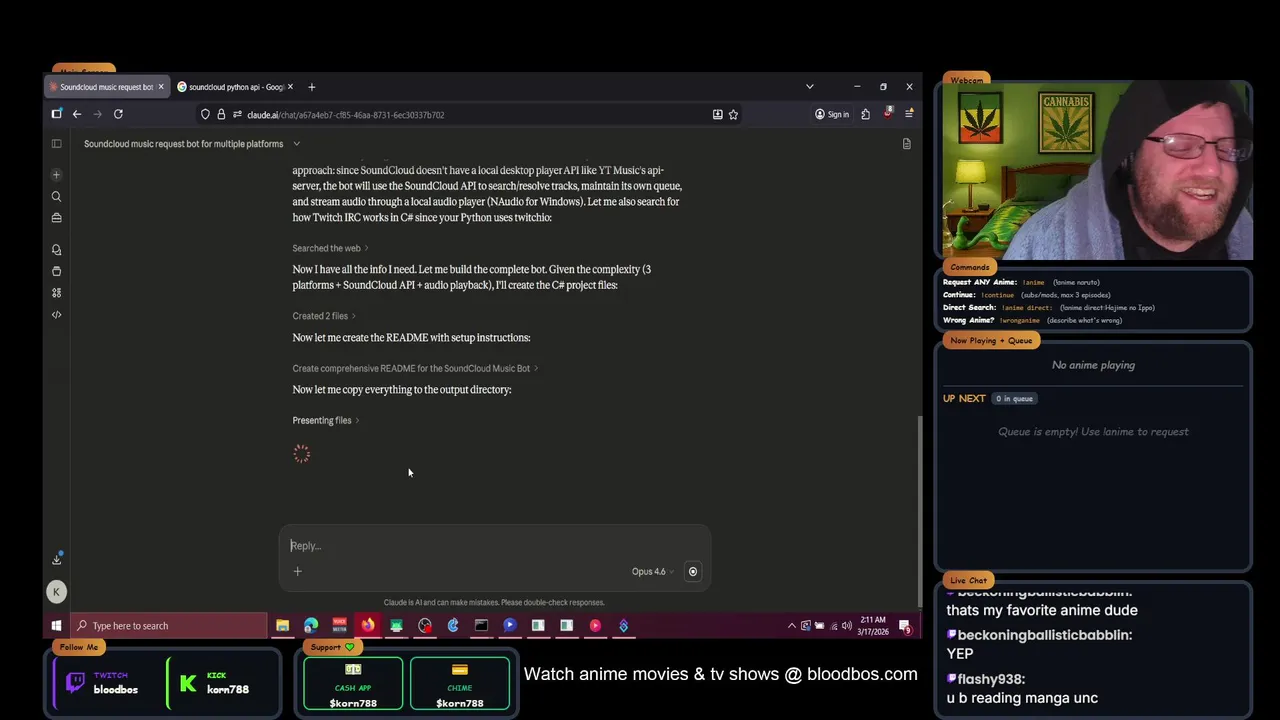Click the 2:11 AM clock in taskbar

coord(873,626)
